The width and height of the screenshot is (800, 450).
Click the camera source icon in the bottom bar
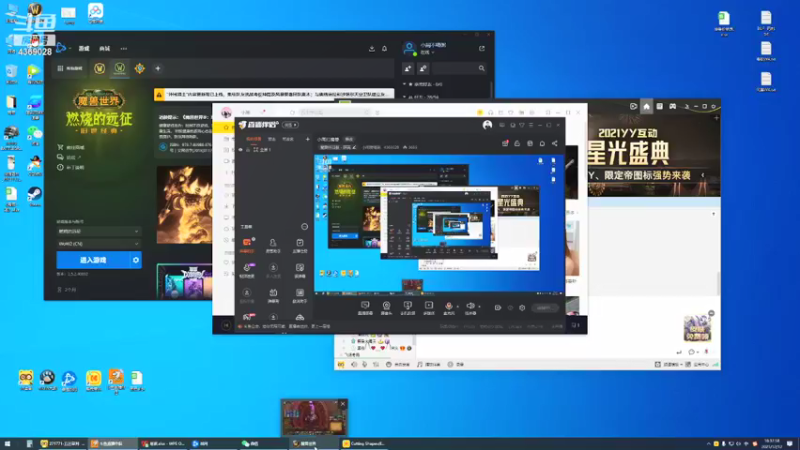pos(386,307)
